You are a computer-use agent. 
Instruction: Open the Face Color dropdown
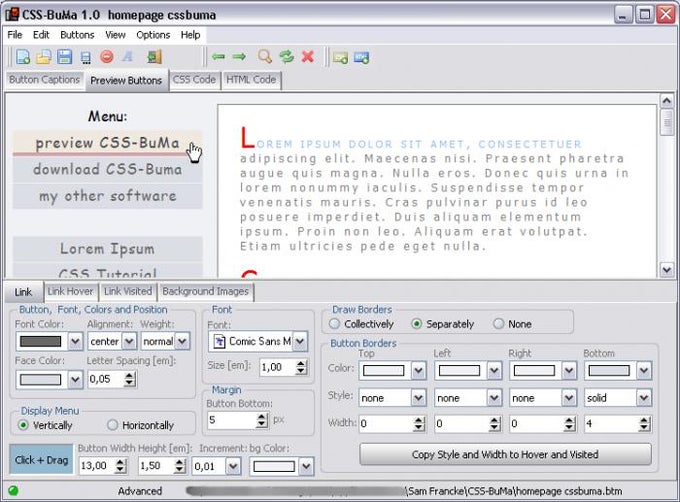click(75, 380)
